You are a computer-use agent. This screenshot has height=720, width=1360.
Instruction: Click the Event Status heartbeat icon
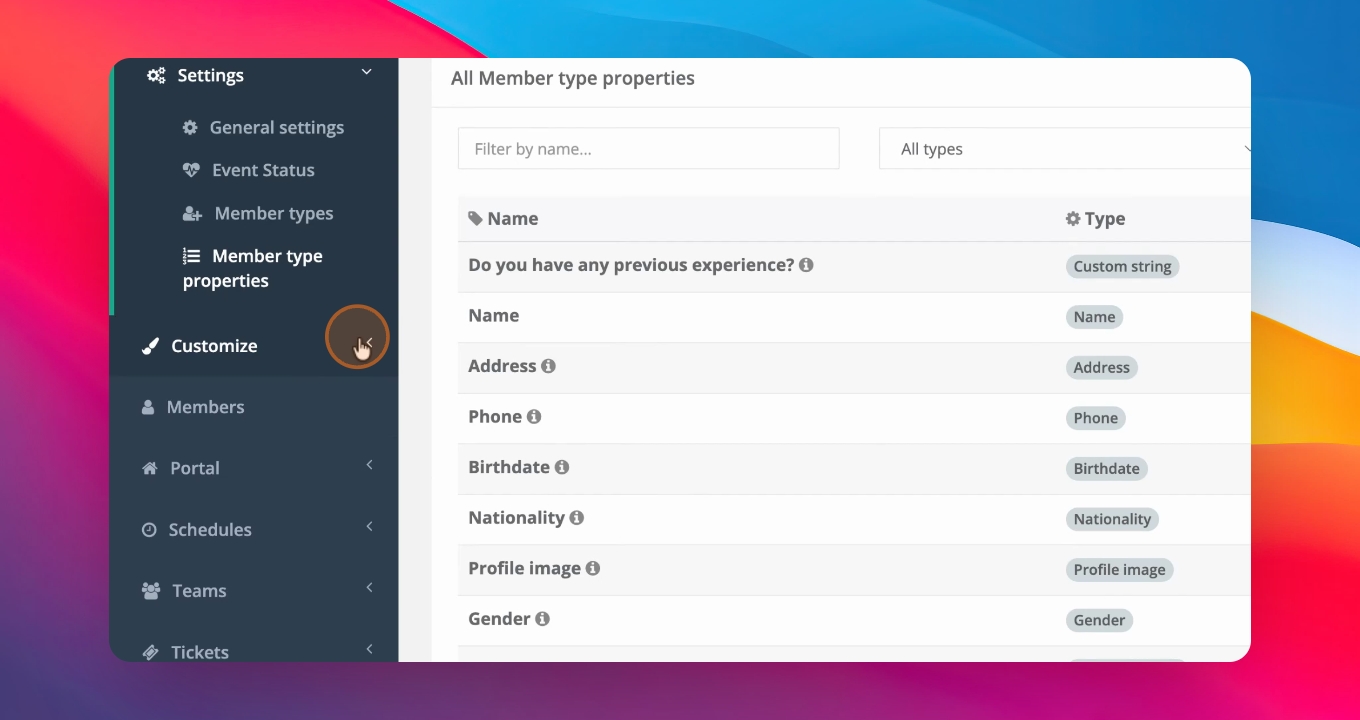pyautogui.click(x=191, y=170)
